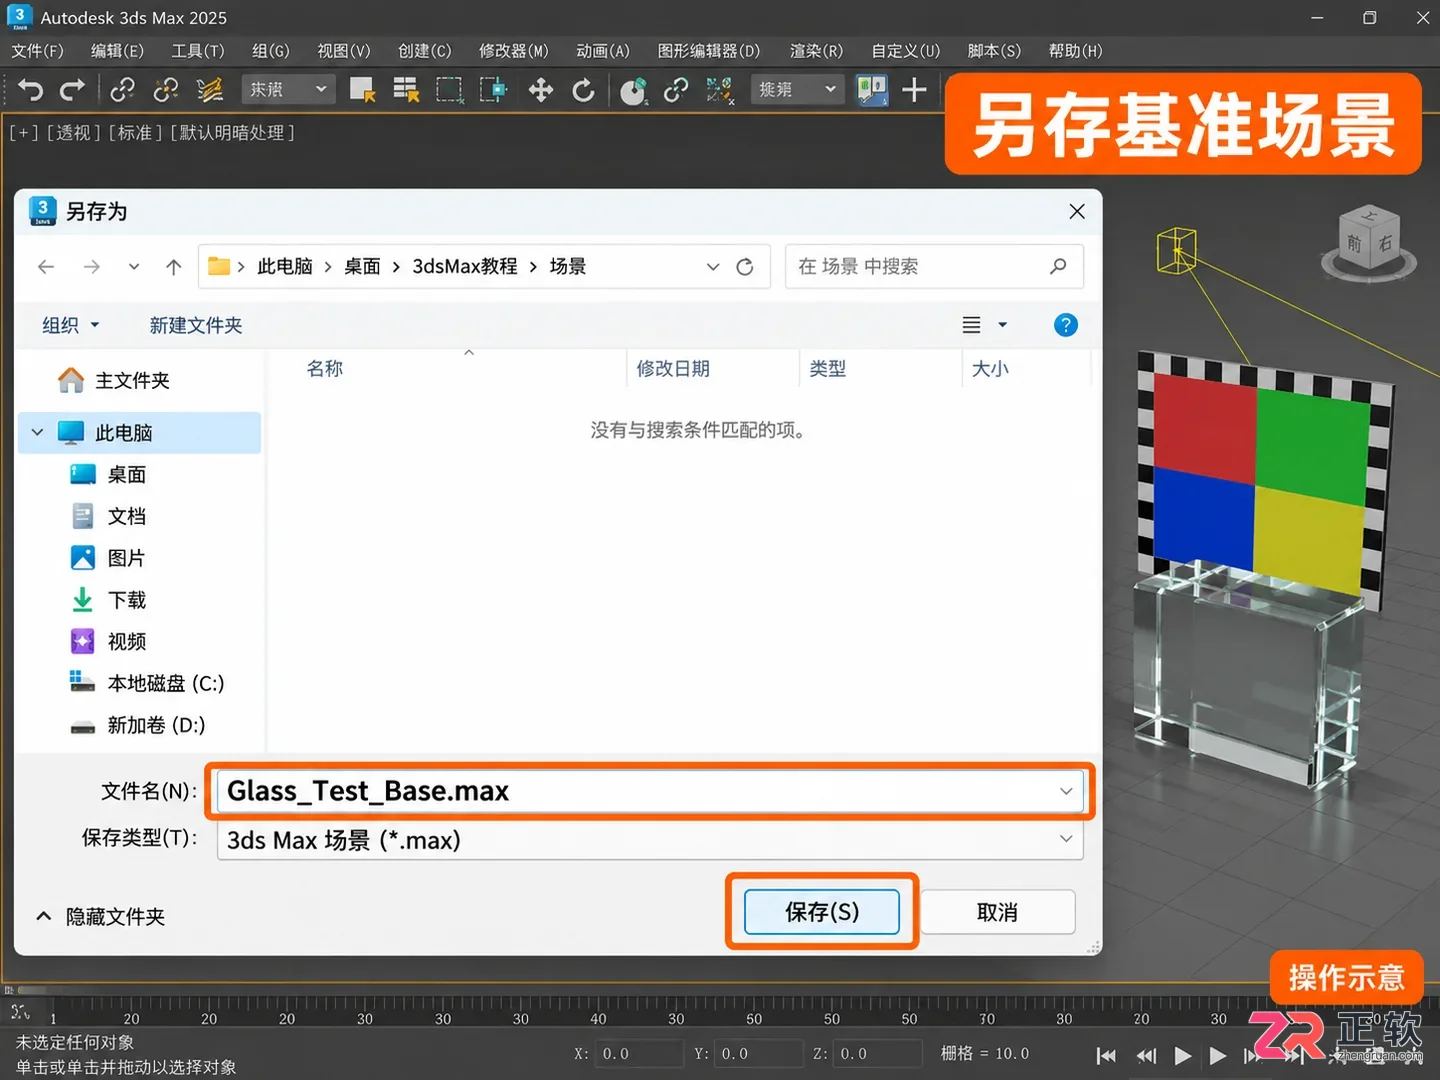Expand address bar history dropdown
The height and width of the screenshot is (1080, 1440).
[x=713, y=267]
